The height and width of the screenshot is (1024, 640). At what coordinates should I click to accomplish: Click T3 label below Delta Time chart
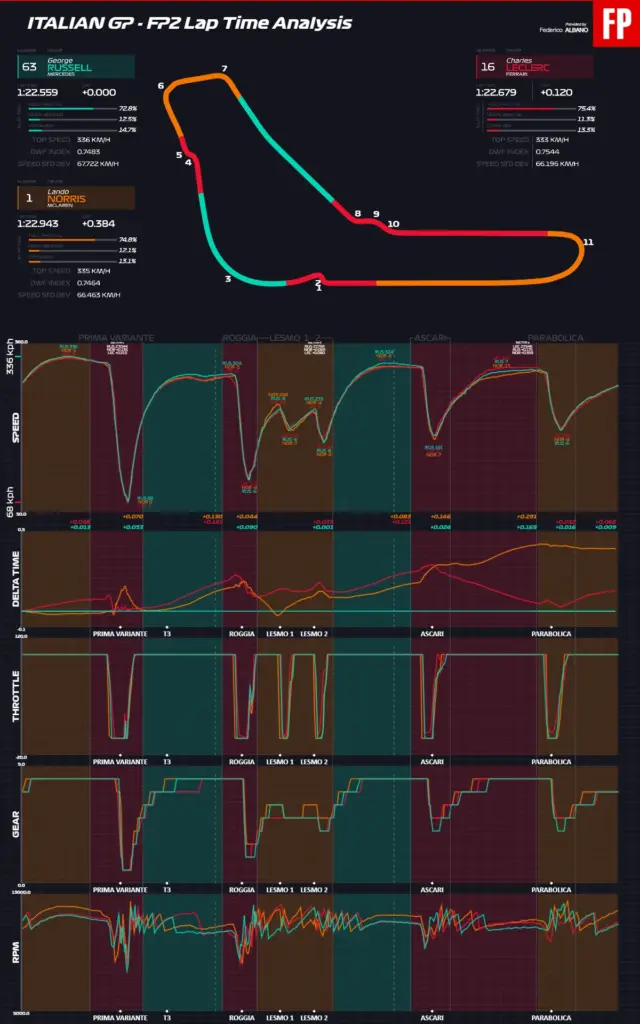(x=167, y=633)
